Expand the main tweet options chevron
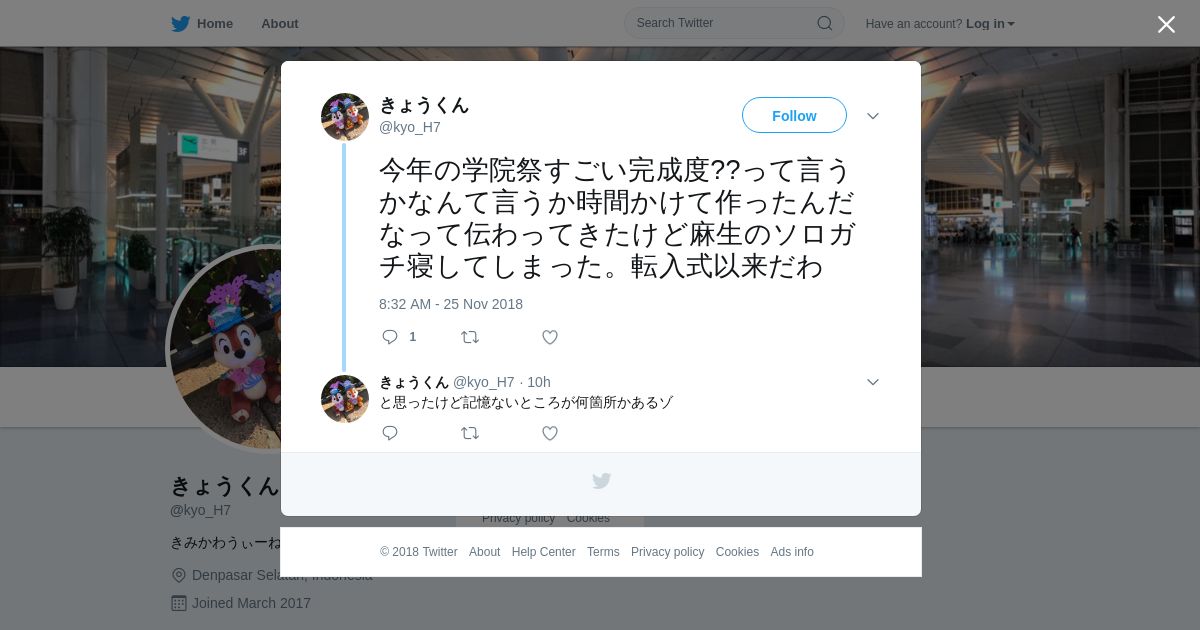Image resolution: width=1200 pixels, height=630 pixels. pyautogui.click(x=873, y=116)
